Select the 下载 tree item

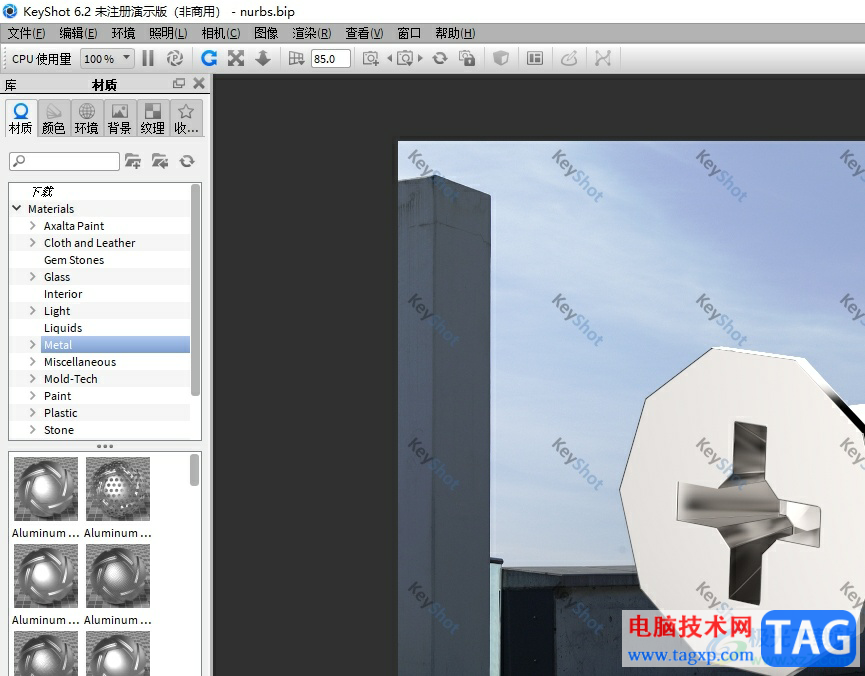[x=42, y=191]
